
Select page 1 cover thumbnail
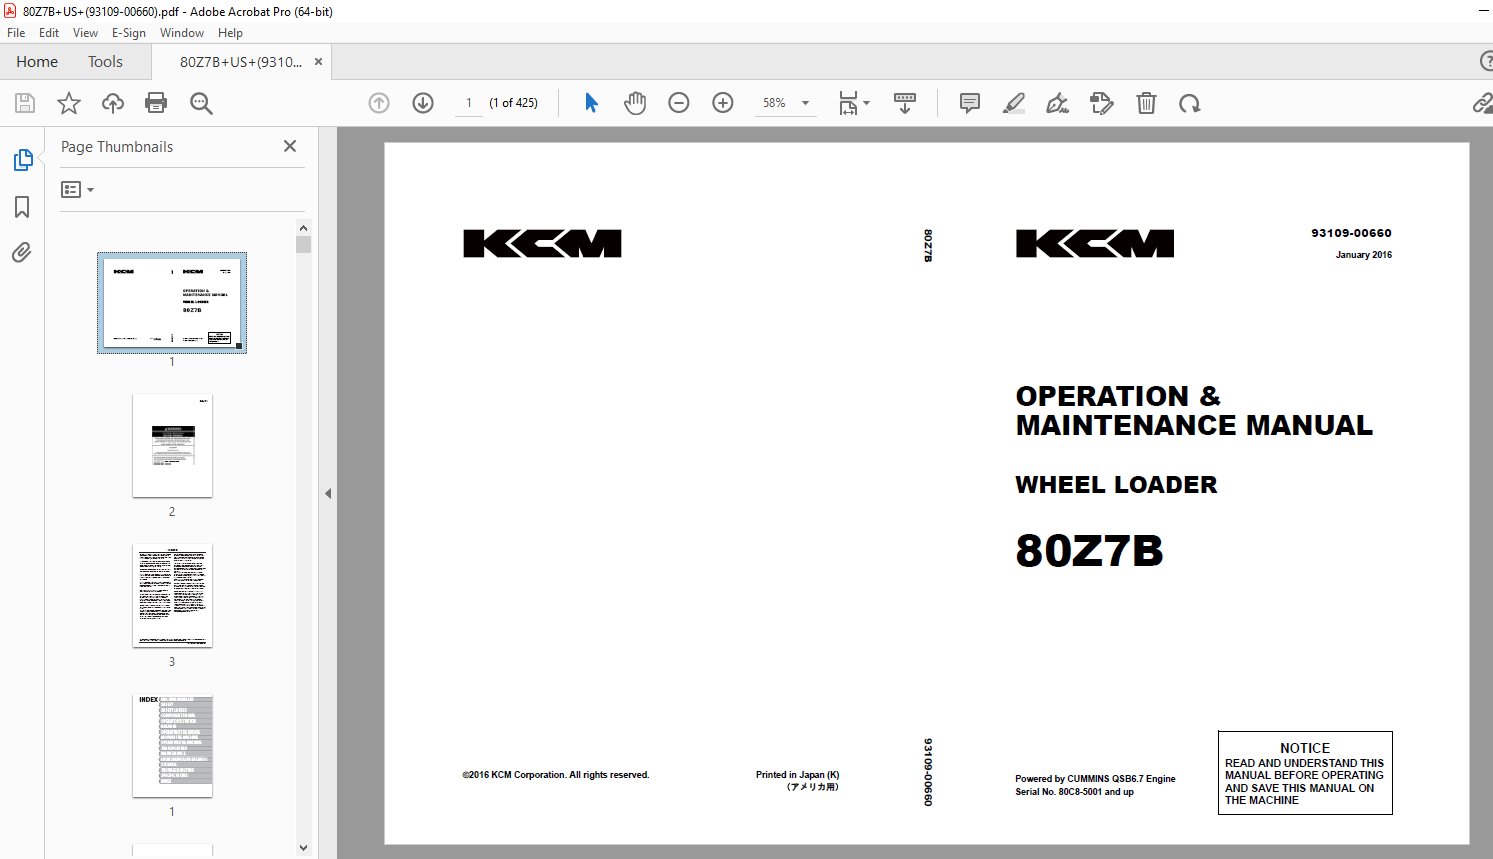tap(172, 303)
